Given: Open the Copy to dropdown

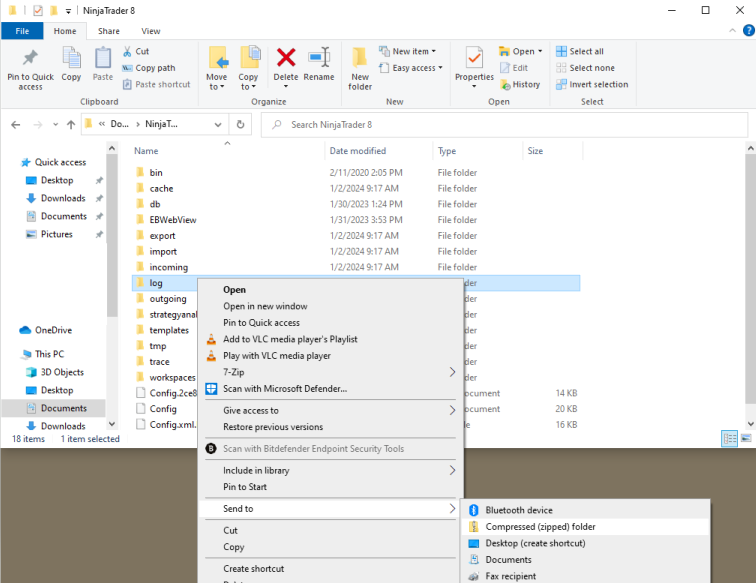Looking at the screenshot, I should [248, 68].
